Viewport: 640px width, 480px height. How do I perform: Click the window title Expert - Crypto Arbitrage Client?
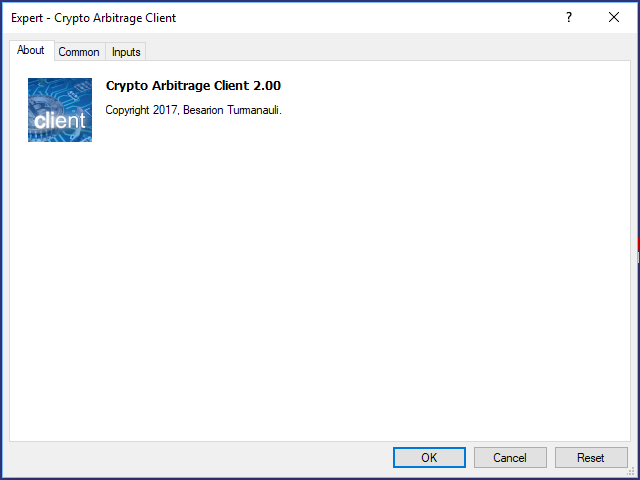[x=93, y=18]
